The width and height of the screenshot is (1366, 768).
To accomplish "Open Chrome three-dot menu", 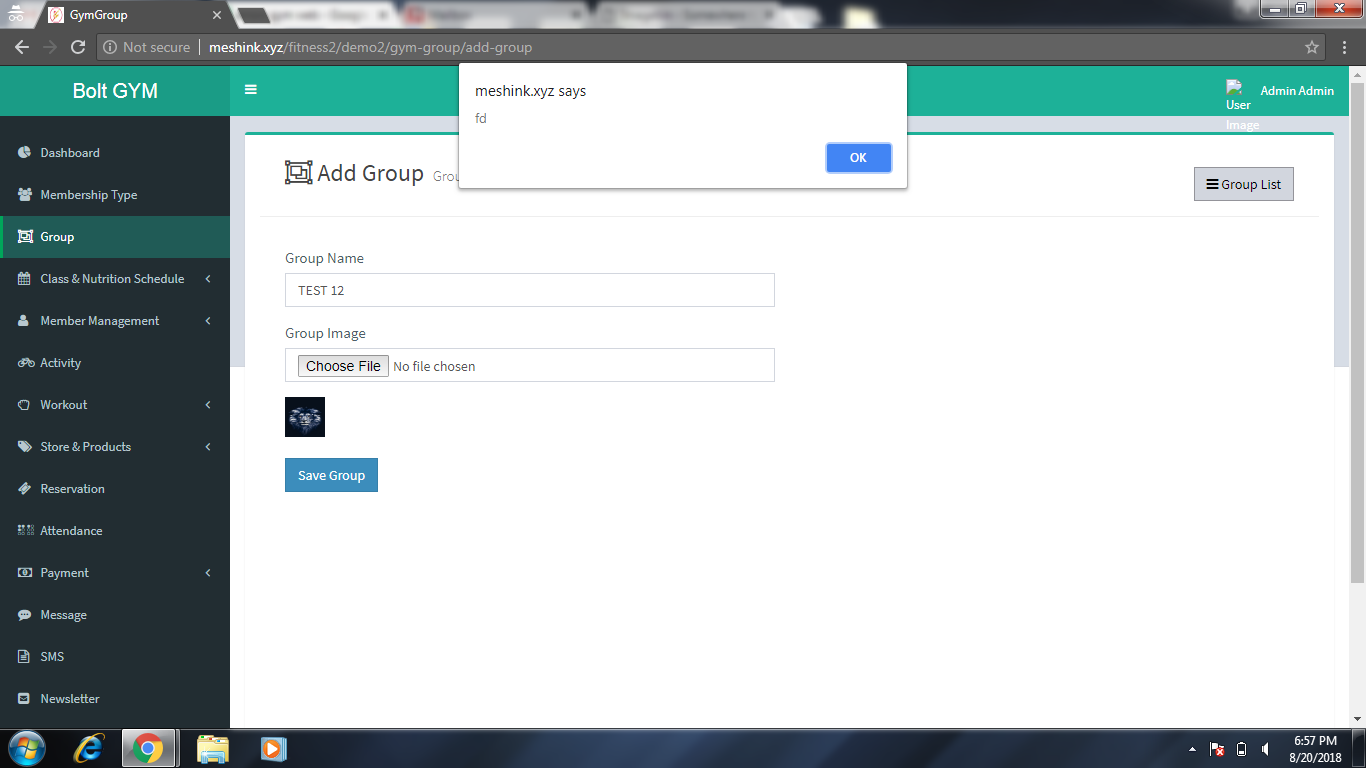I will (x=1345, y=47).
